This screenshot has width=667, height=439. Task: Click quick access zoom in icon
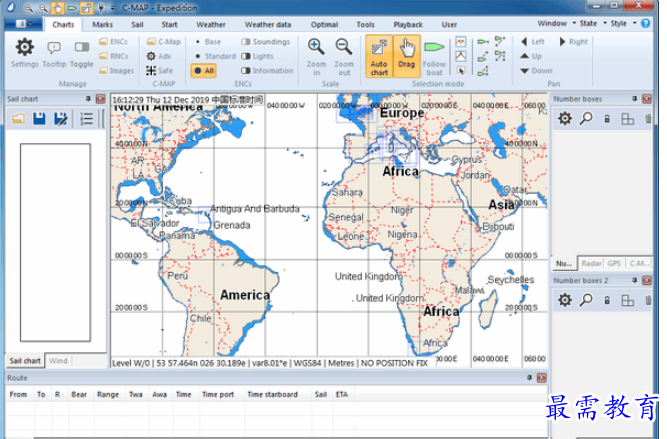click(29, 8)
